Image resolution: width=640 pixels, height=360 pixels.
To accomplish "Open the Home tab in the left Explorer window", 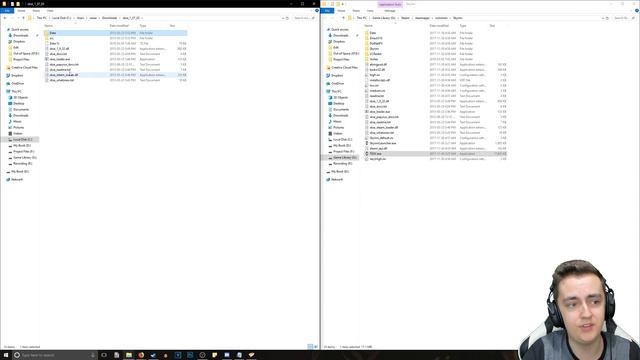I will click(x=21, y=11).
